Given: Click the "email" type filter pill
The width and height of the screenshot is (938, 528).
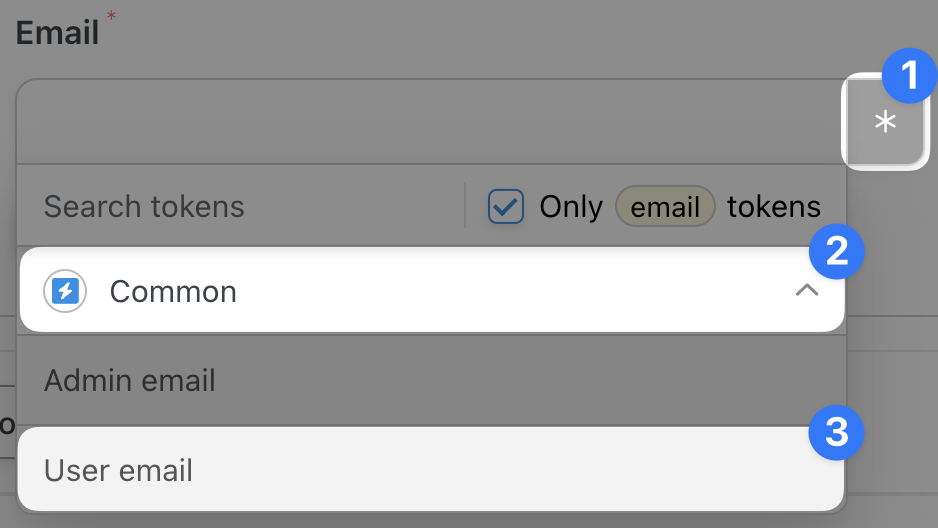Looking at the screenshot, I should pyautogui.click(x=665, y=207).
